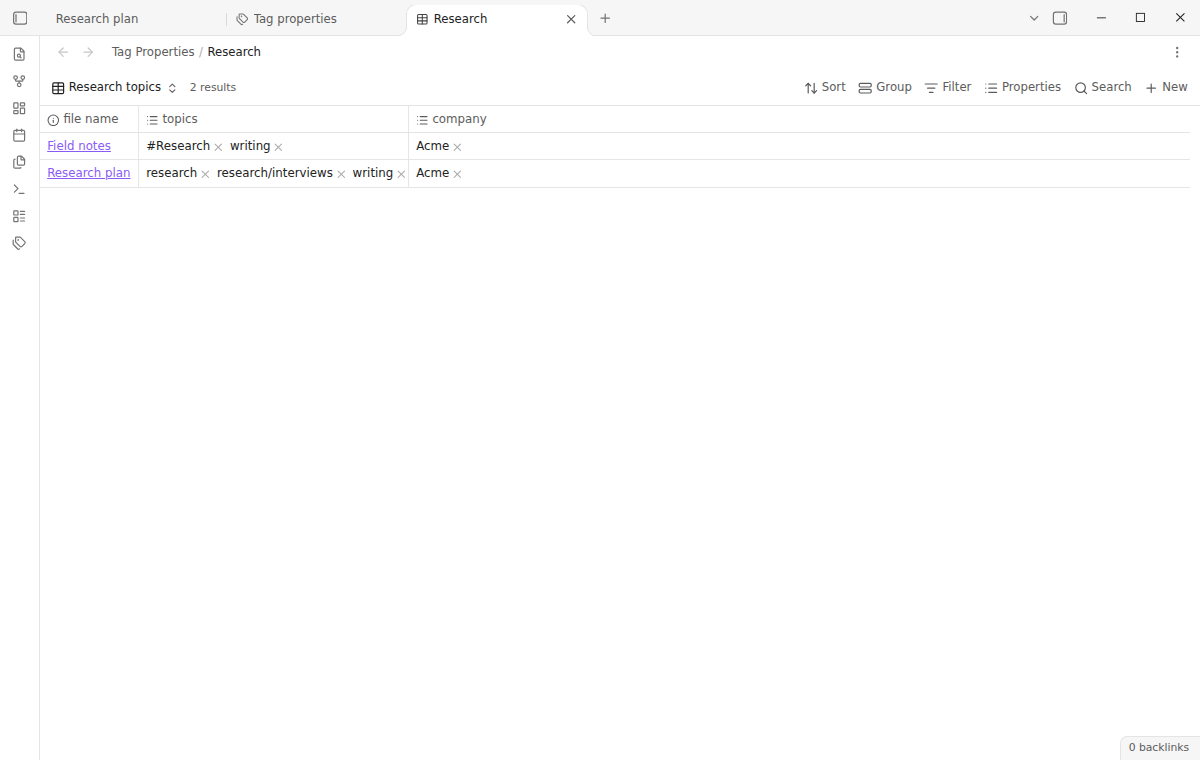
Task: Click the tag icon in the ribbon
Action: tap(19, 243)
